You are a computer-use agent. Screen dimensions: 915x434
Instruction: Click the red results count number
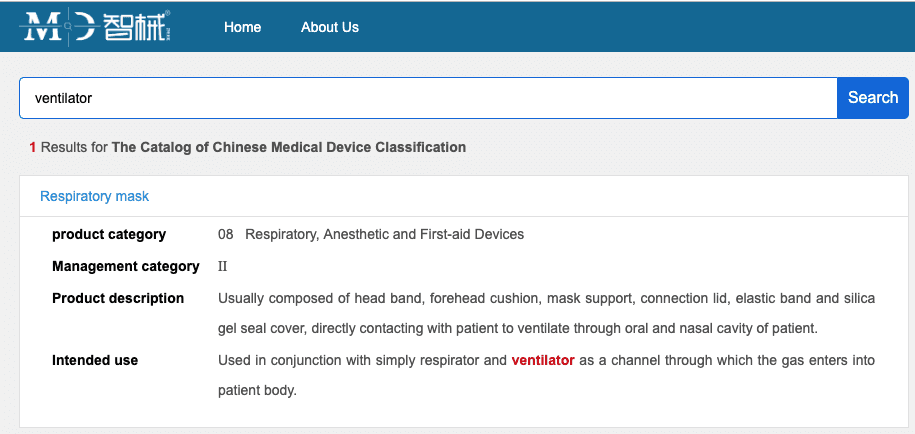[x=33, y=148]
